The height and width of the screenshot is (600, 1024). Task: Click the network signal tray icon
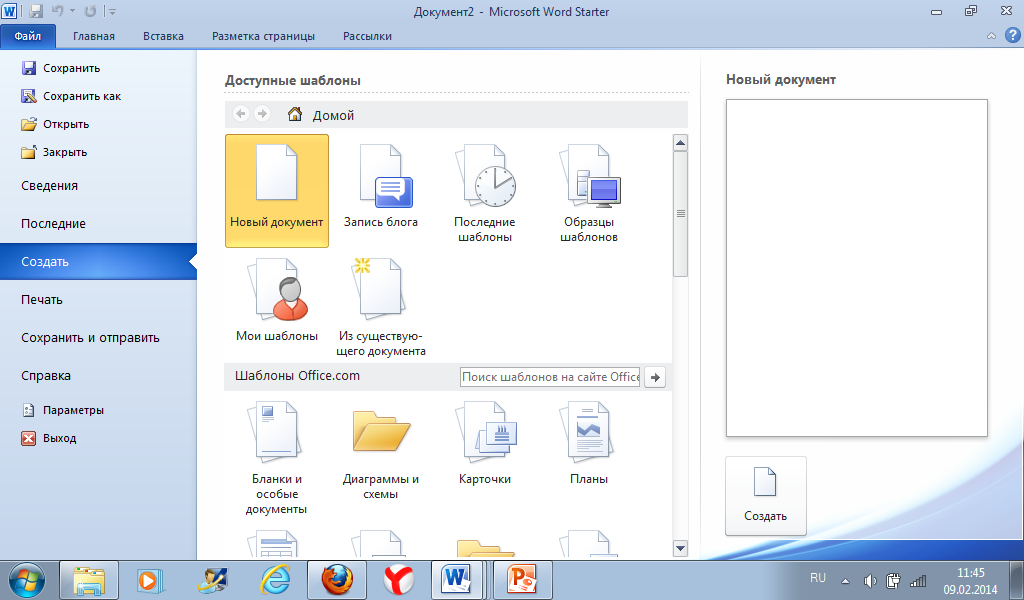(x=918, y=580)
